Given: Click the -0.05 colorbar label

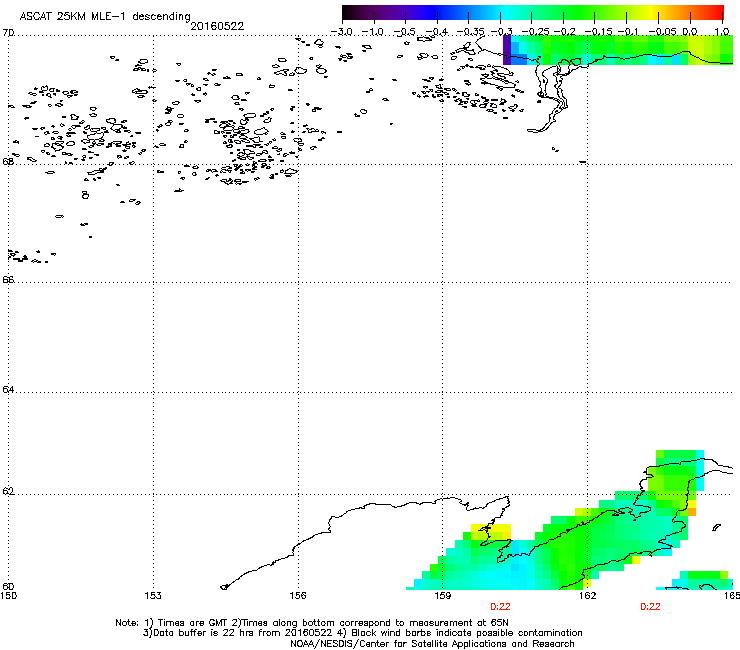Looking at the screenshot, I should click(x=663, y=32).
